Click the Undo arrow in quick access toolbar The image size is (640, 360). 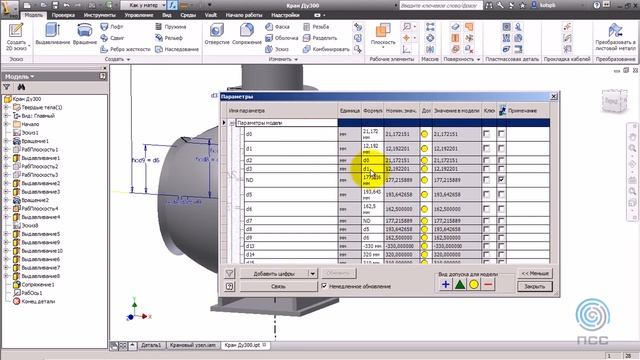pos(67,5)
